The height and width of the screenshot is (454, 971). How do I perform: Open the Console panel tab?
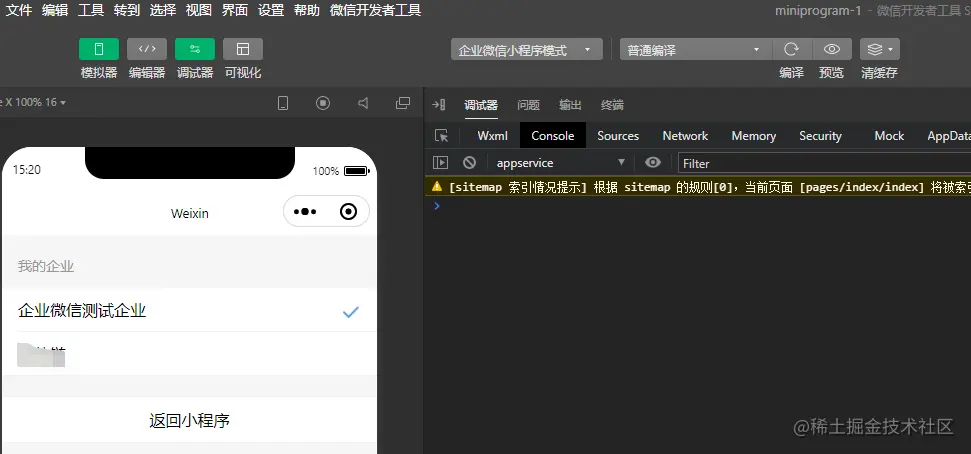point(553,136)
